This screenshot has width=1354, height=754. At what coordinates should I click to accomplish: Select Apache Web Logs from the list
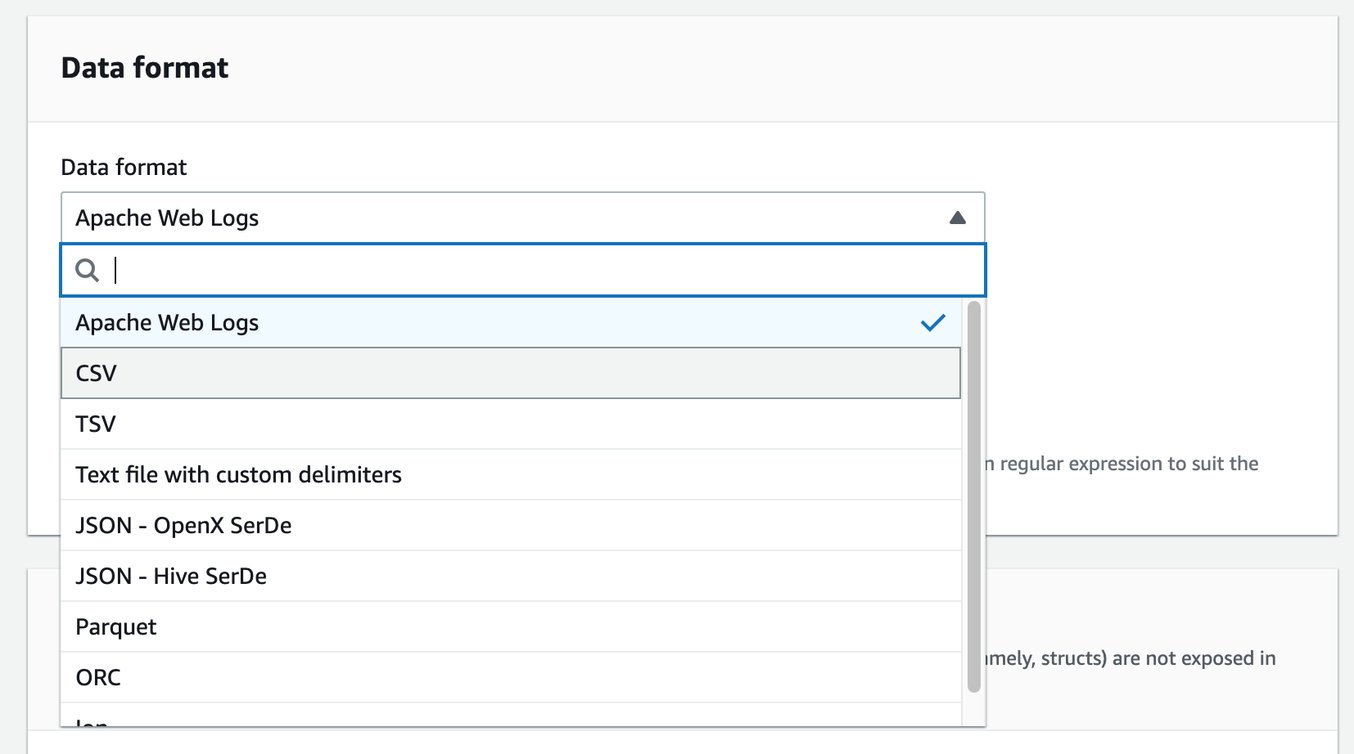tap(167, 323)
